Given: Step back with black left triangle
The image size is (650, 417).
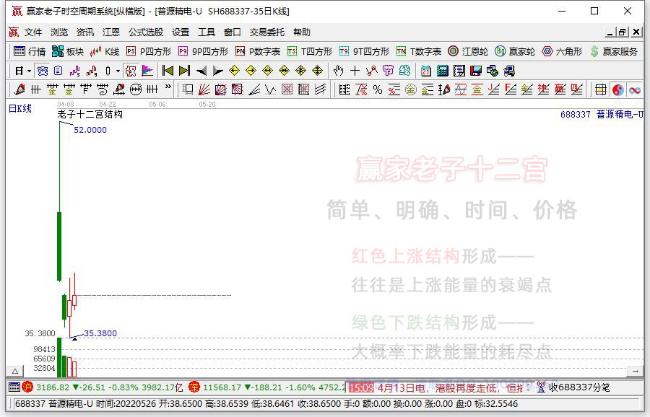Looking at the screenshot, I should [201, 71].
